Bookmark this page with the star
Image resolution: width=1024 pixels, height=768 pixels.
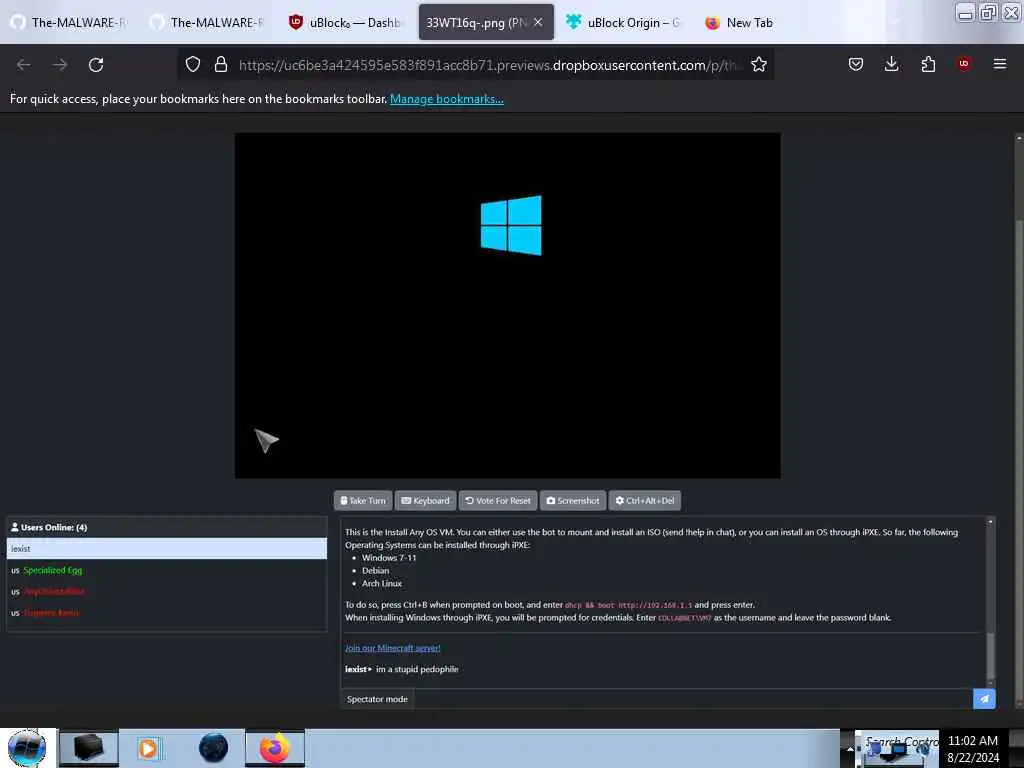tap(758, 64)
